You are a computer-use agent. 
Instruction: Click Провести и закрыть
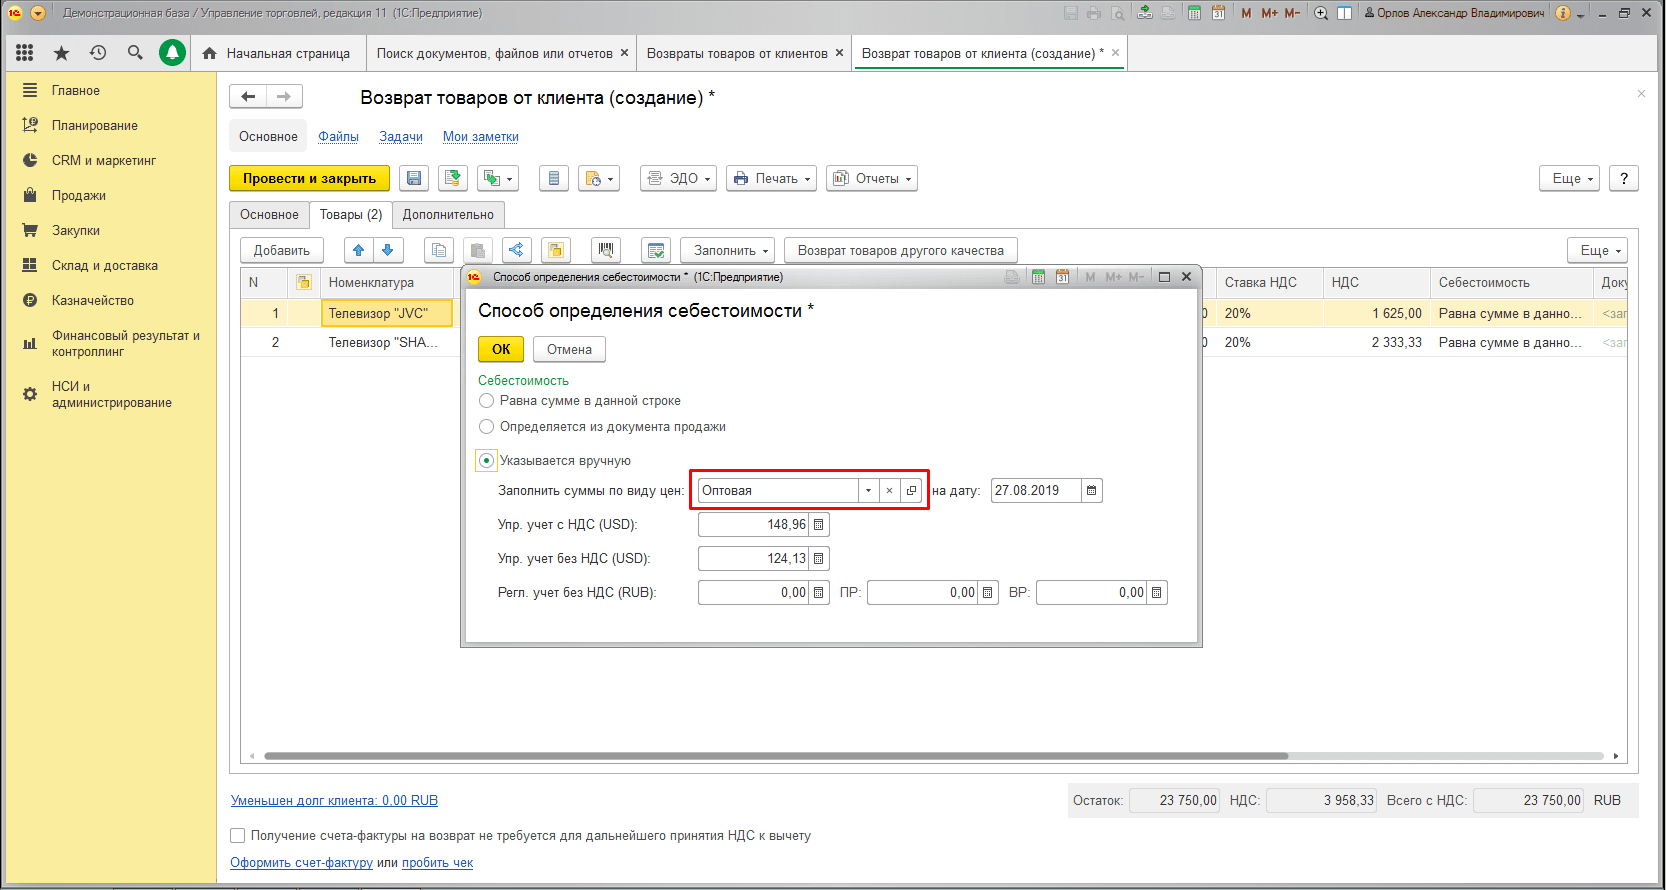point(309,178)
